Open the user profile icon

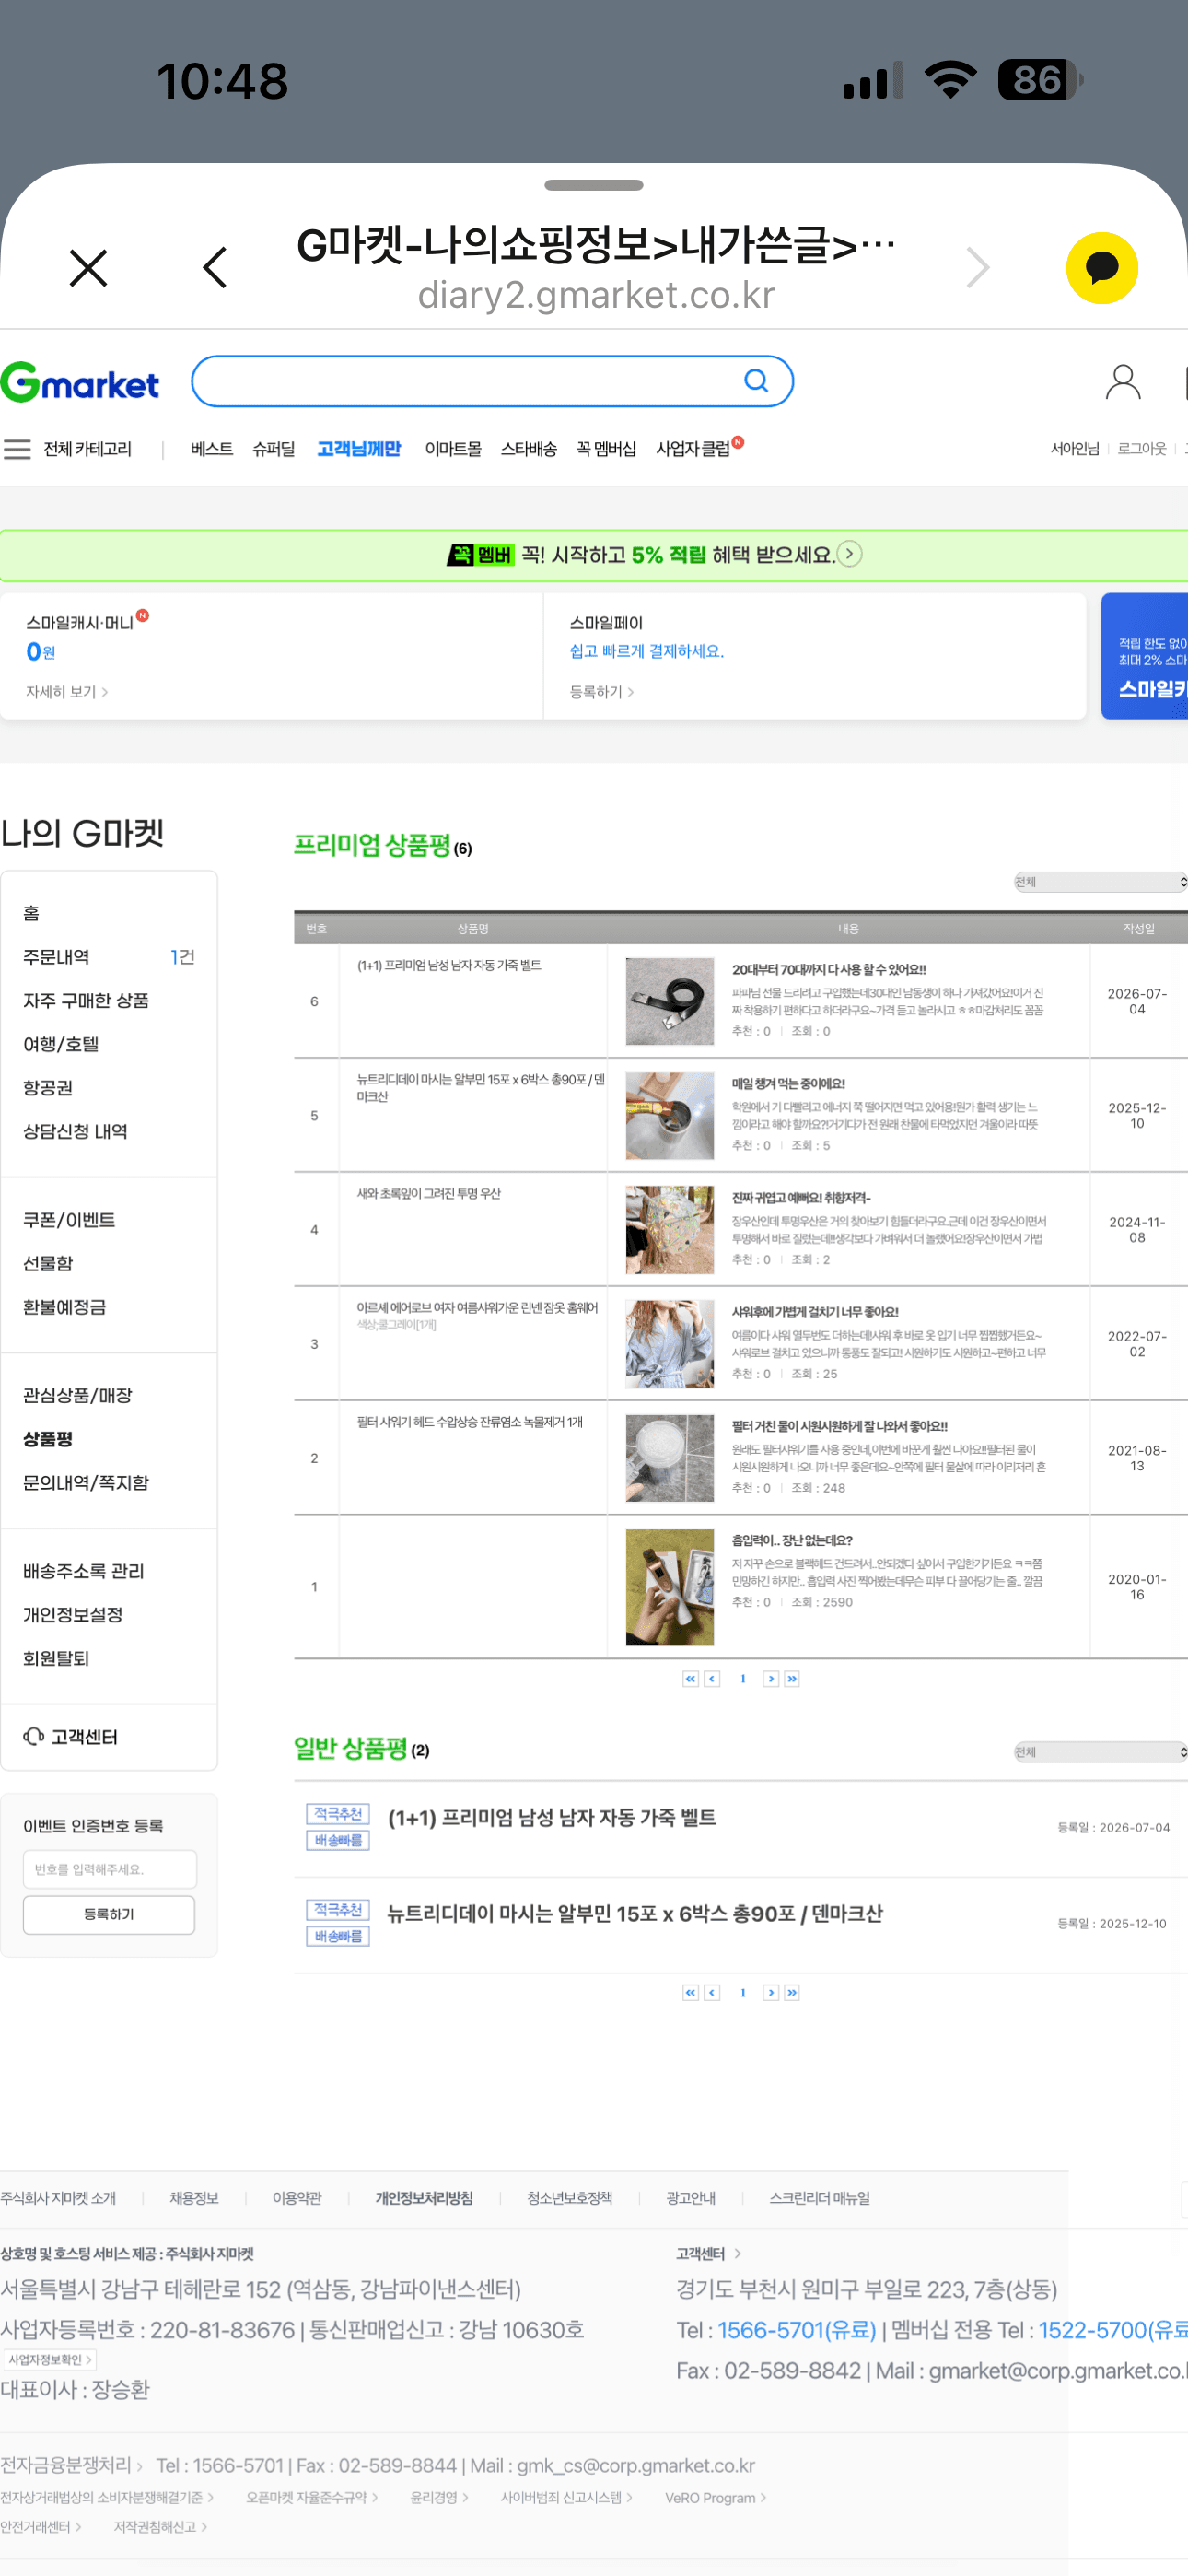(1123, 381)
